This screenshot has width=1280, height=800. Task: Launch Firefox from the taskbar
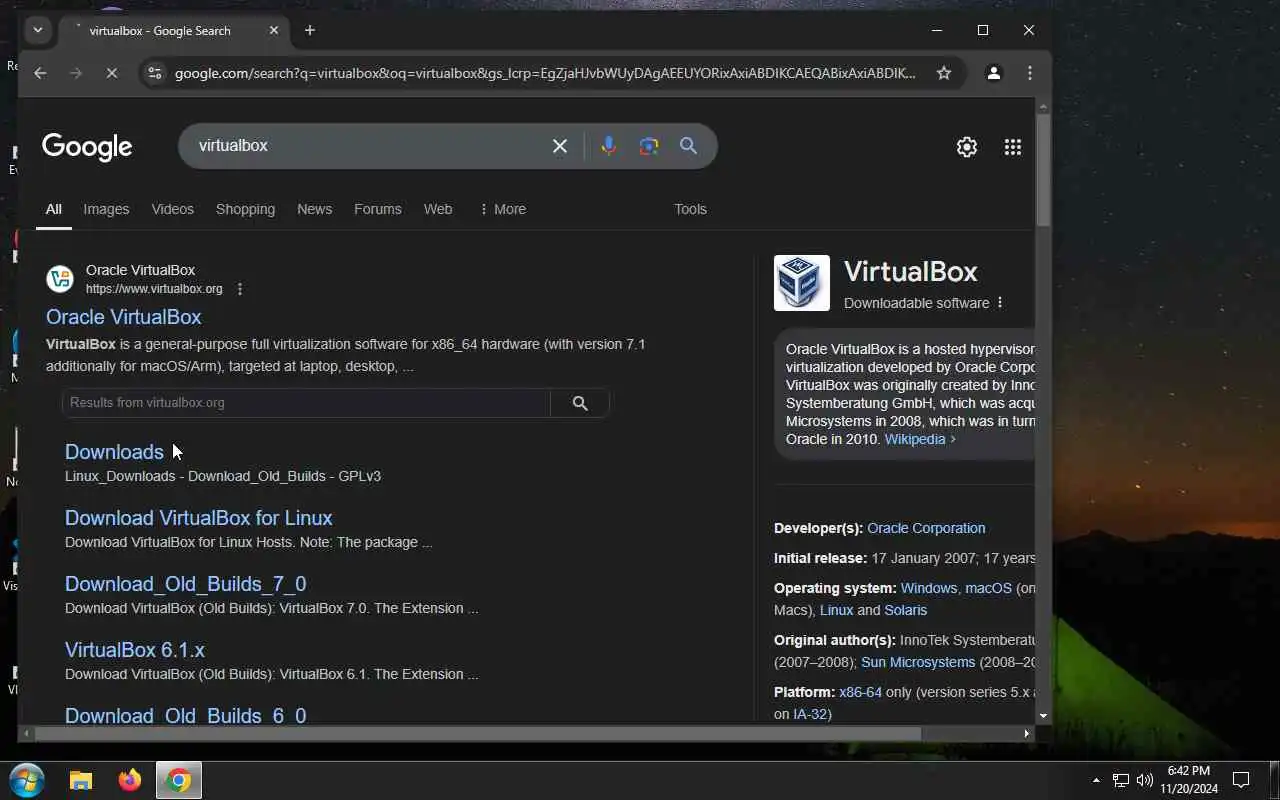click(x=130, y=781)
